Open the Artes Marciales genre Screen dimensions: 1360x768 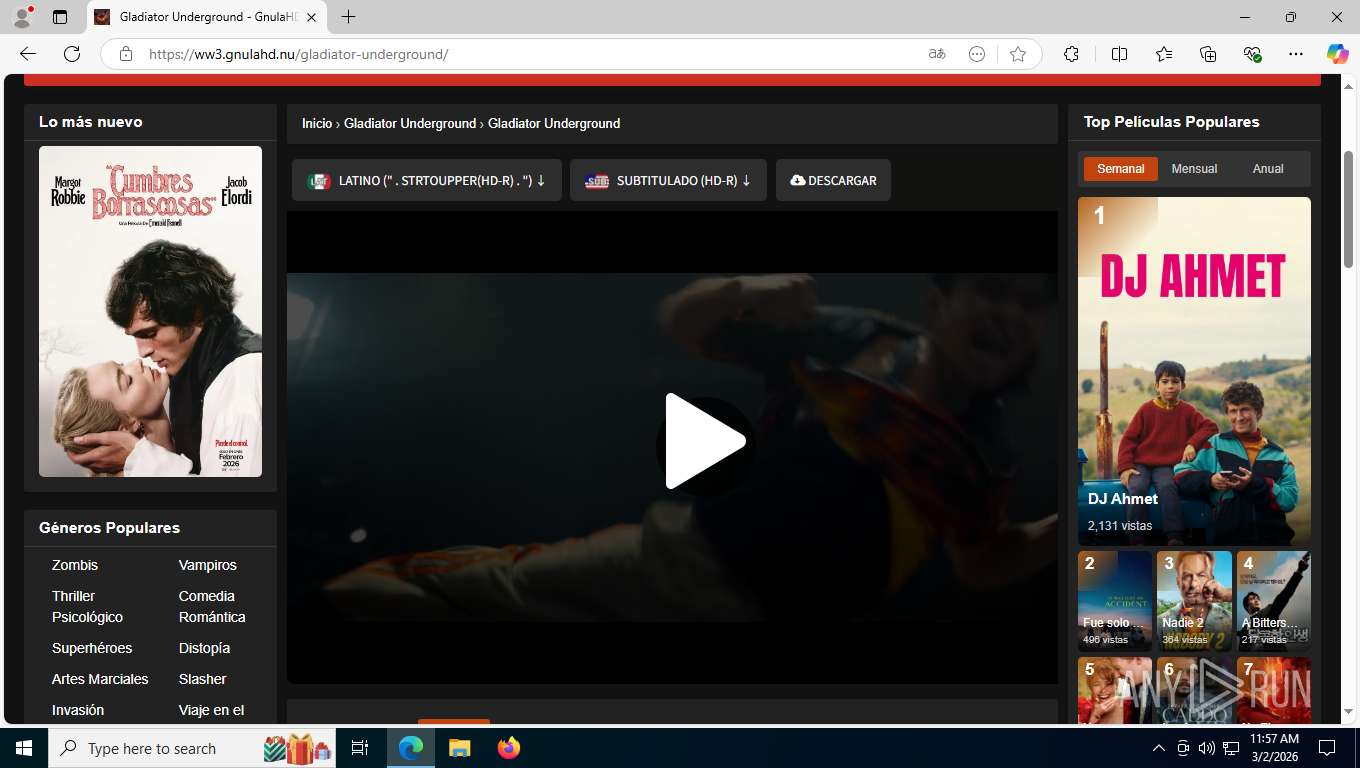pos(100,679)
